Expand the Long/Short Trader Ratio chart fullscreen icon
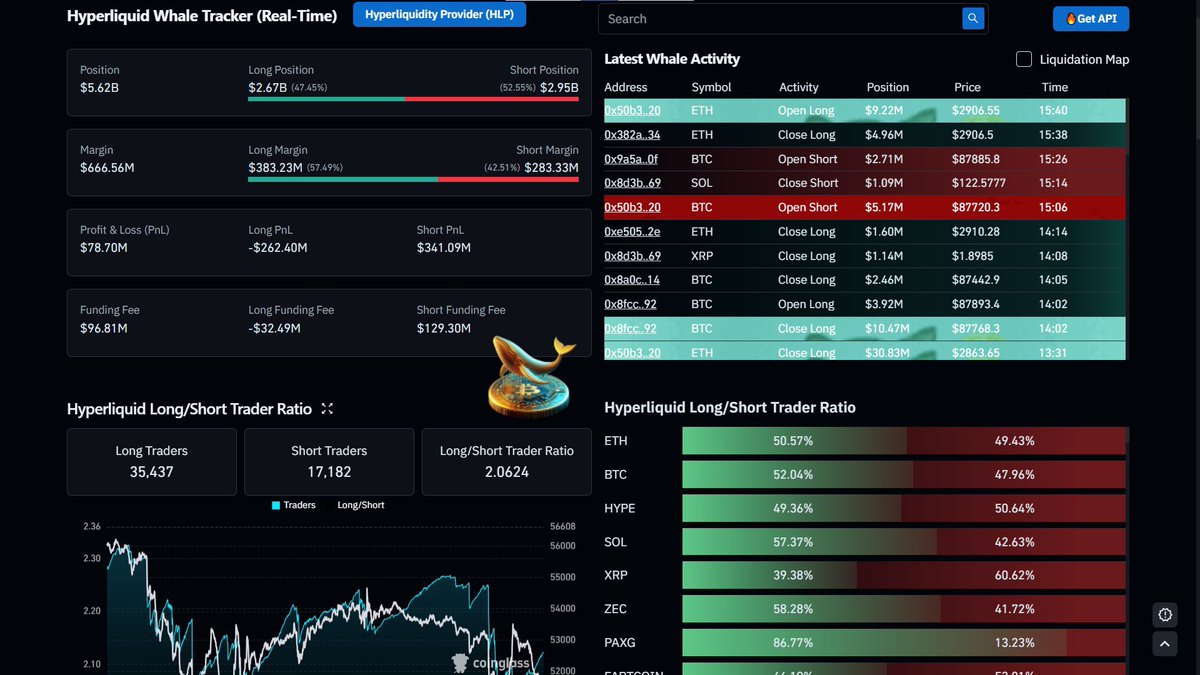This screenshot has height=675, width=1200. [327, 409]
